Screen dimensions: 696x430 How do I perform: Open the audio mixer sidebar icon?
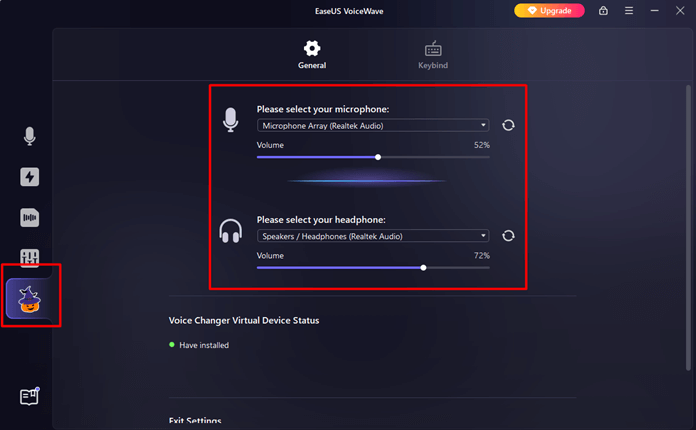pyautogui.click(x=30, y=258)
